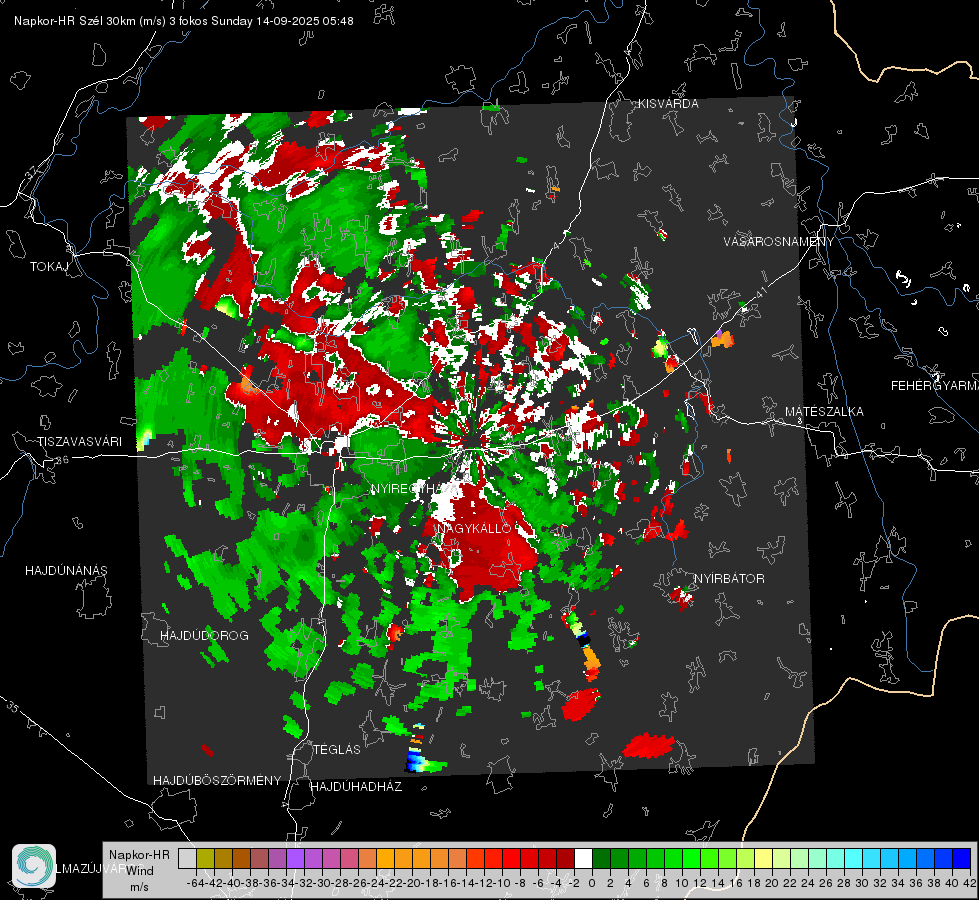979x900 pixels.
Task: Click the pale yellow legend swatch above 18
Action: 764,859
